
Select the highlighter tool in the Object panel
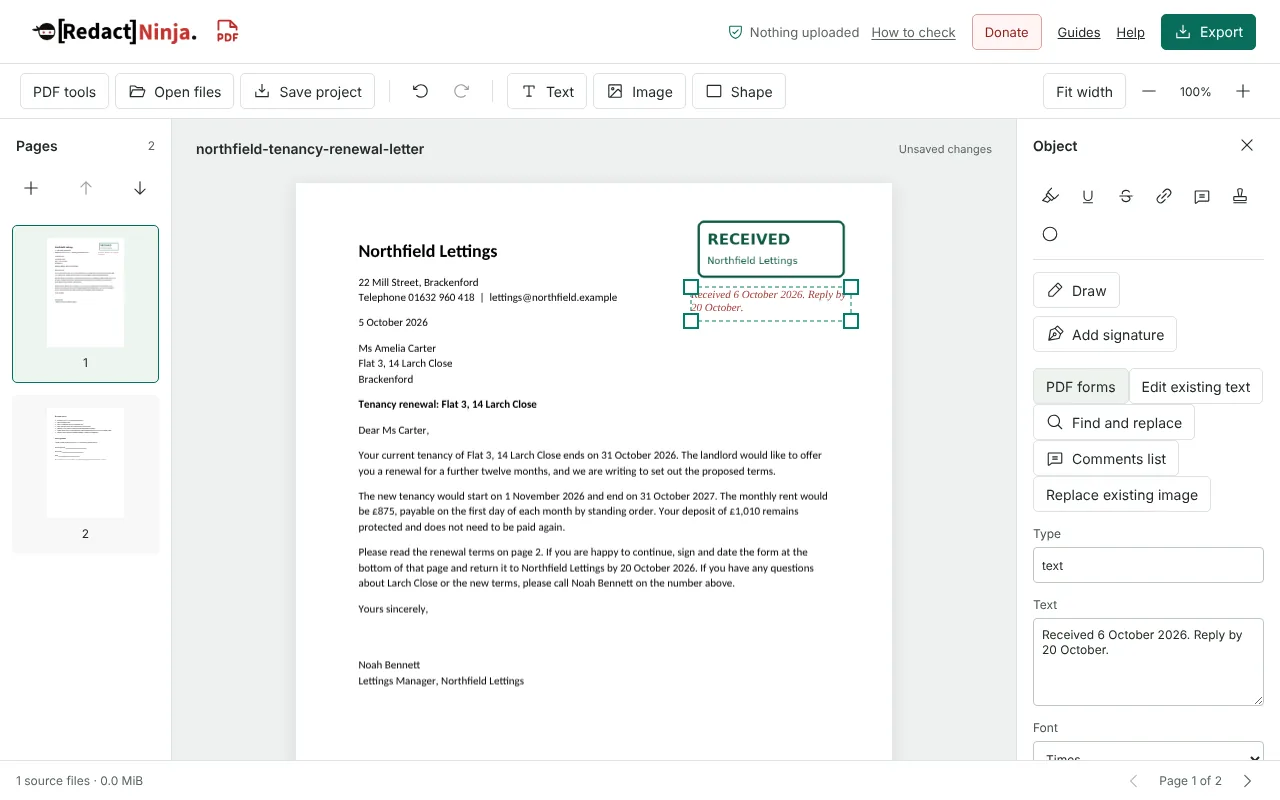[1050, 196]
